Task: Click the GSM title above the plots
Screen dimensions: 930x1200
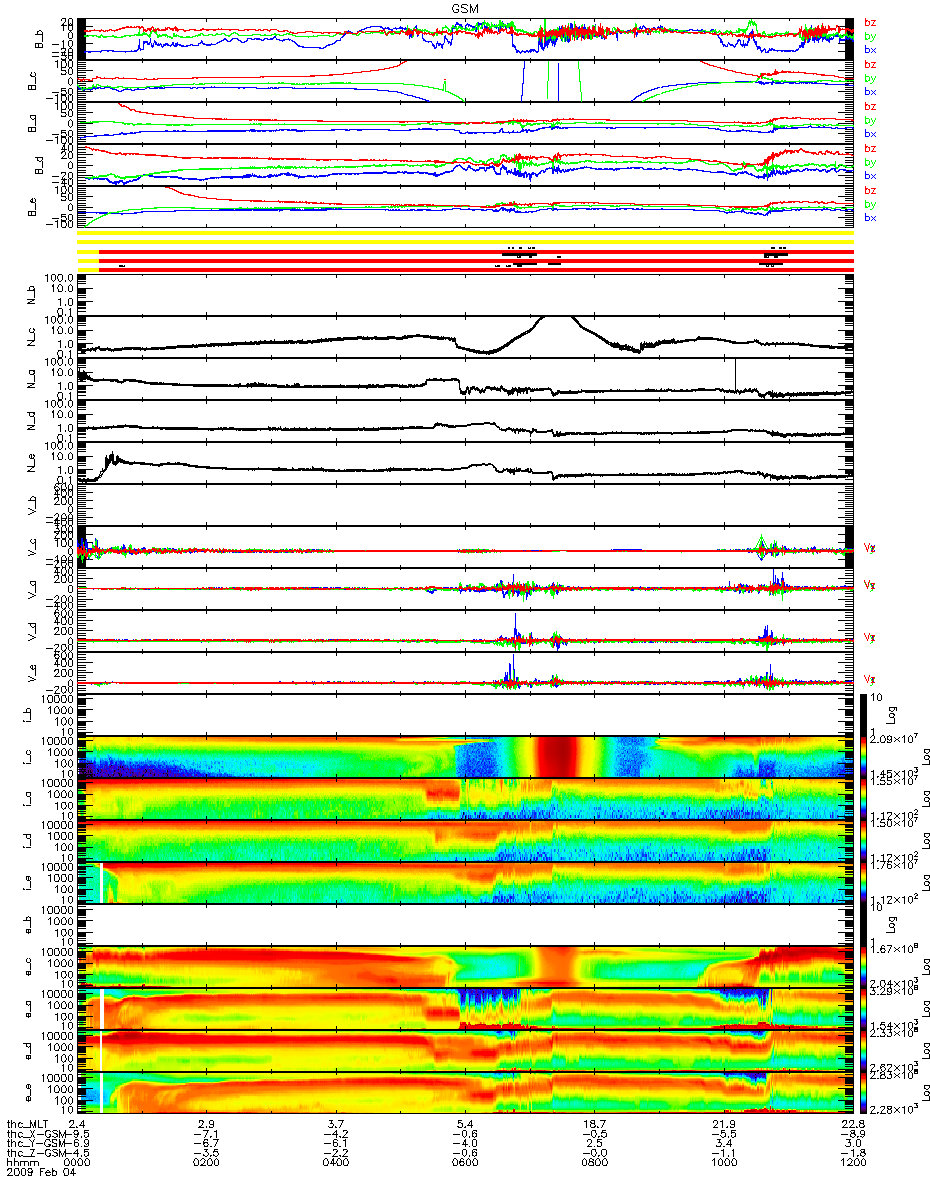Action: (465, 7)
